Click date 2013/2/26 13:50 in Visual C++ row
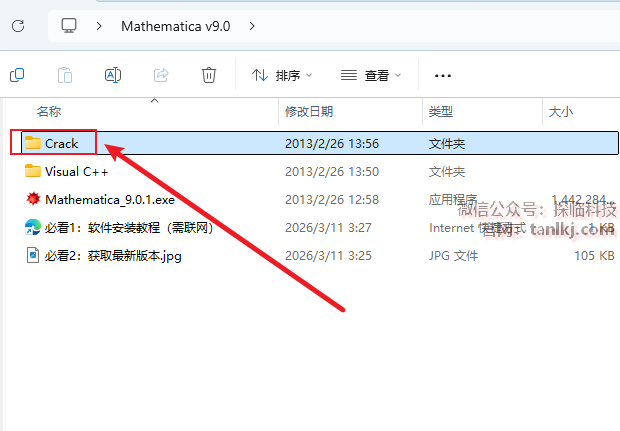 coord(332,172)
